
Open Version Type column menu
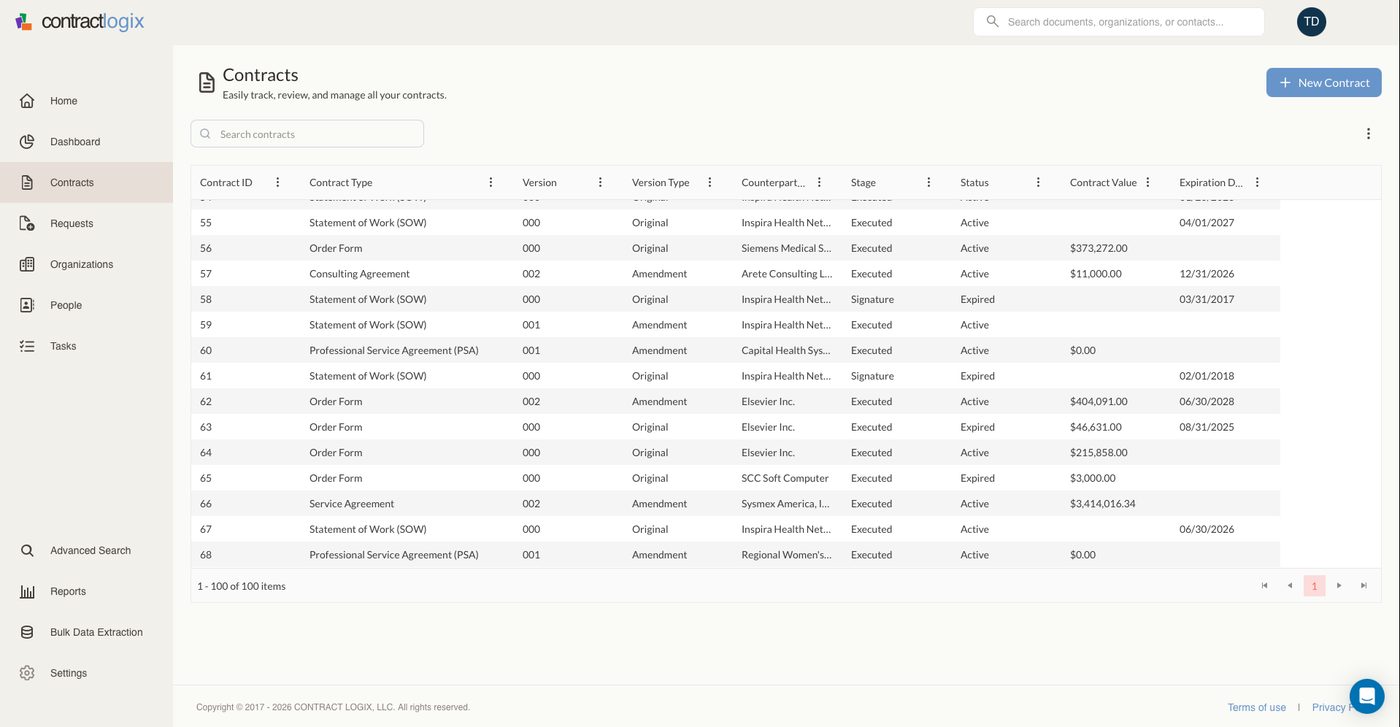pos(710,183)
